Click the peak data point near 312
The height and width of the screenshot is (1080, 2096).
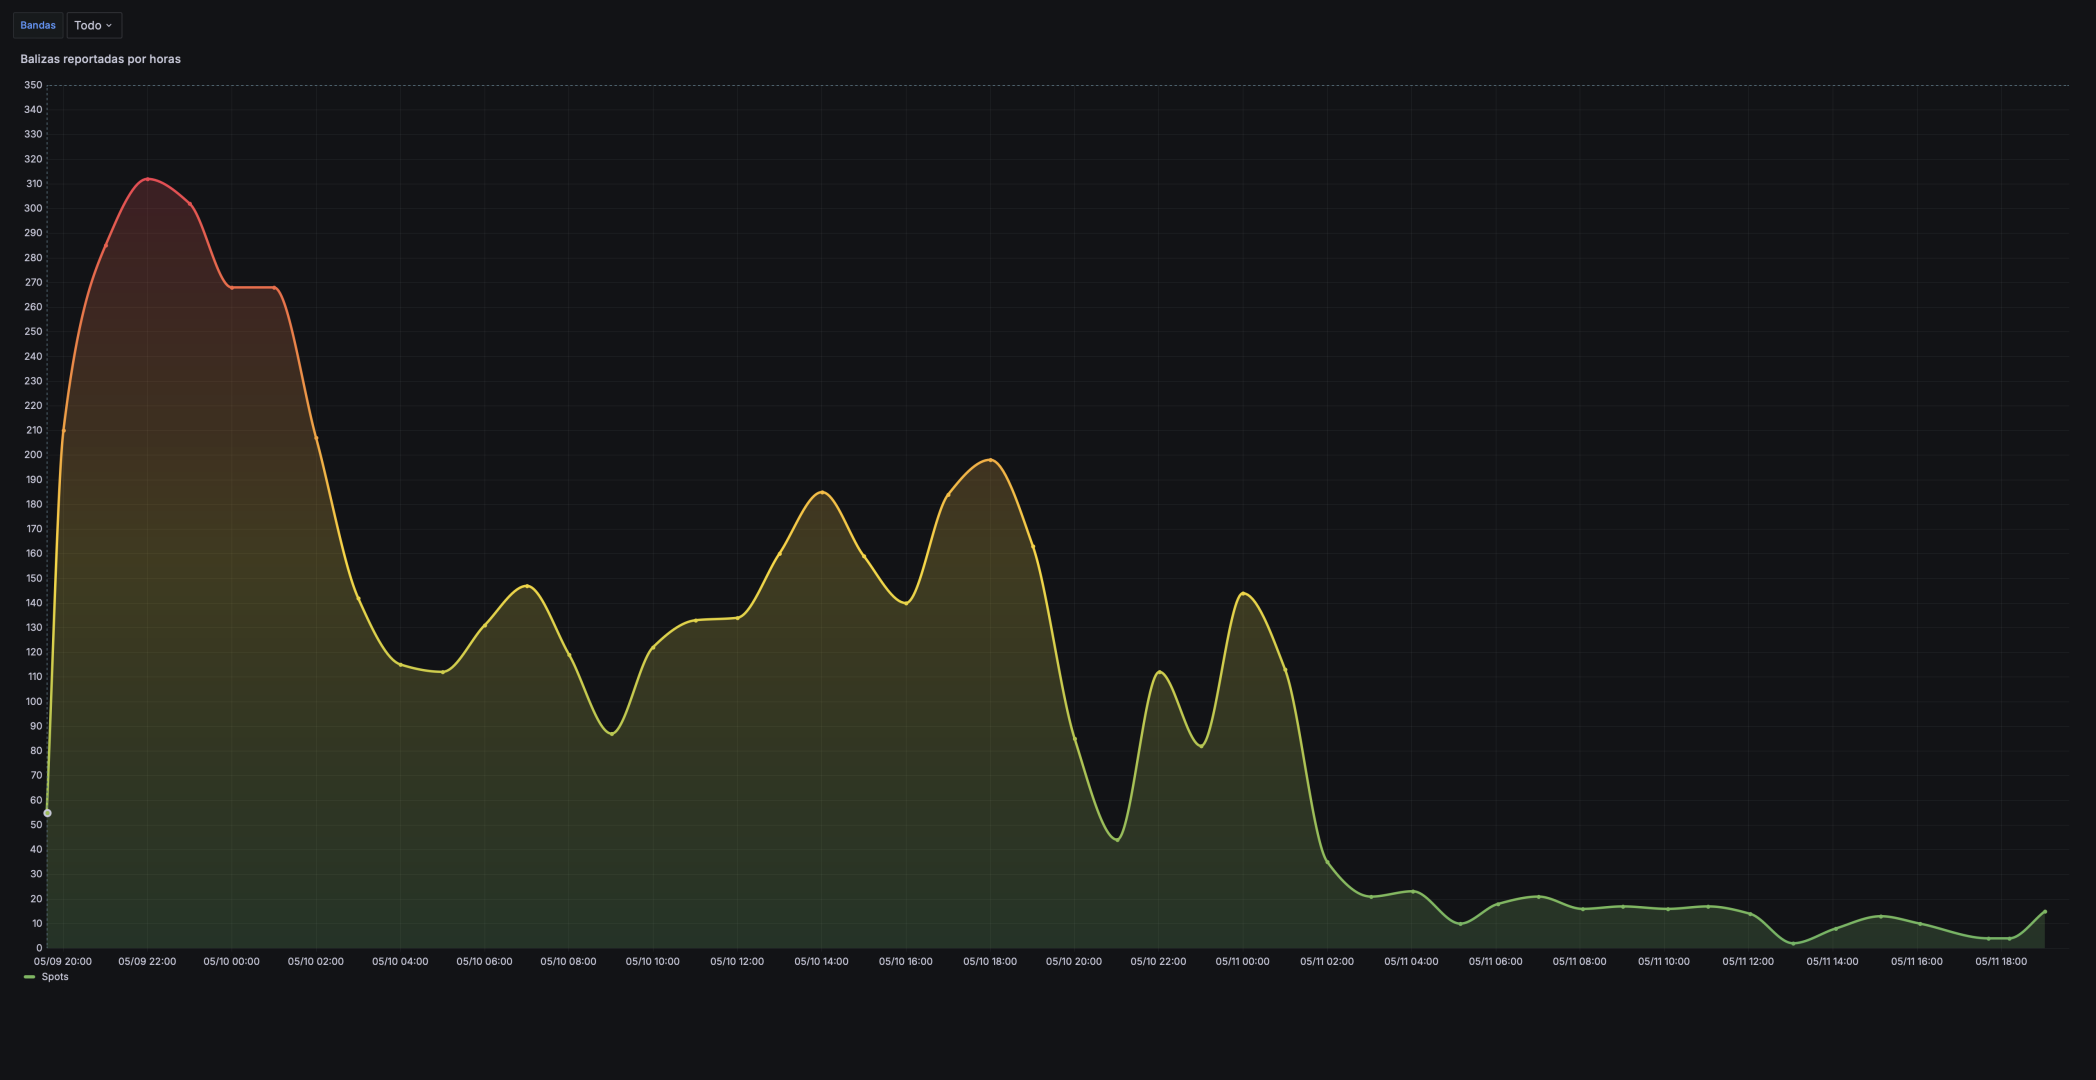148,179
